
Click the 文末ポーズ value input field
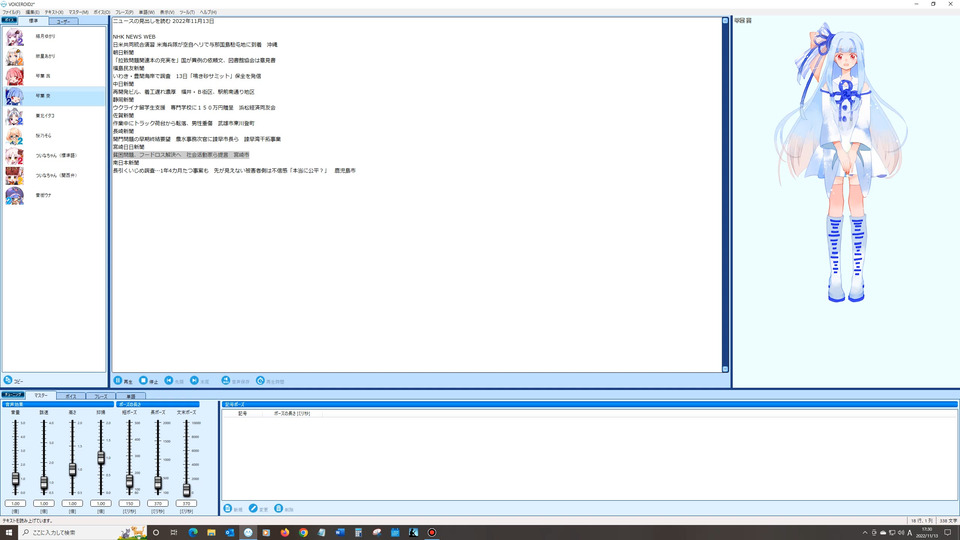(186, 503)
